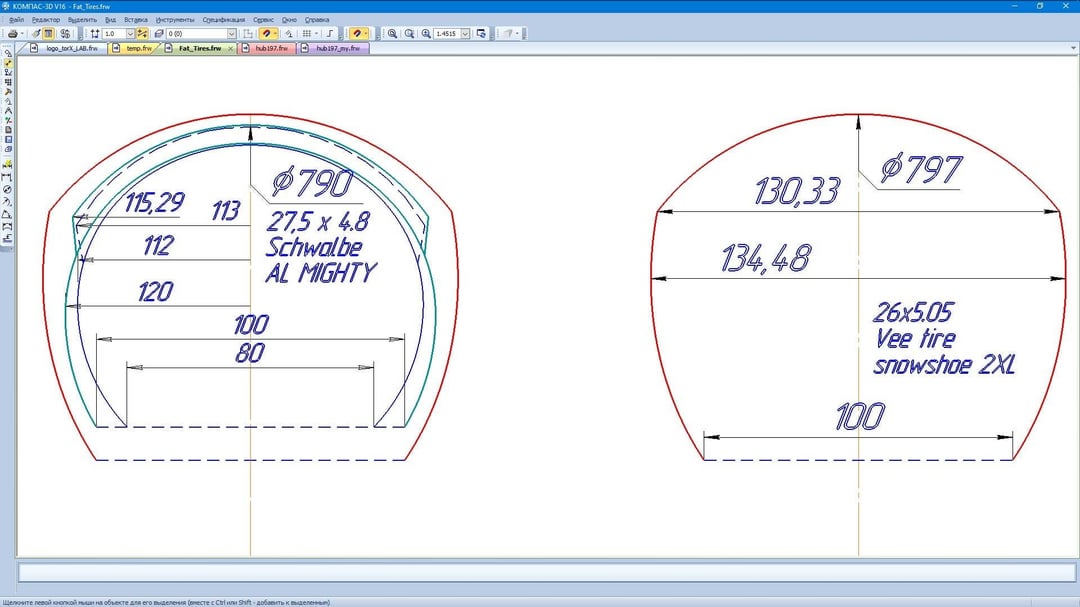Click the Print icon in the toolbar
Image resolution: width=1080 pixels, height=607 pixels.
click(x=12, y=33)
